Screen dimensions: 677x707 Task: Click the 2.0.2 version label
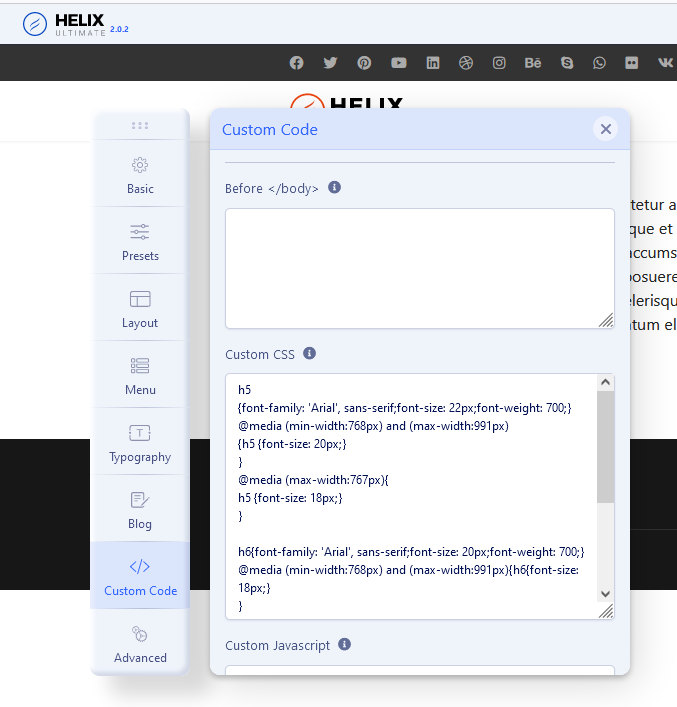119,29
